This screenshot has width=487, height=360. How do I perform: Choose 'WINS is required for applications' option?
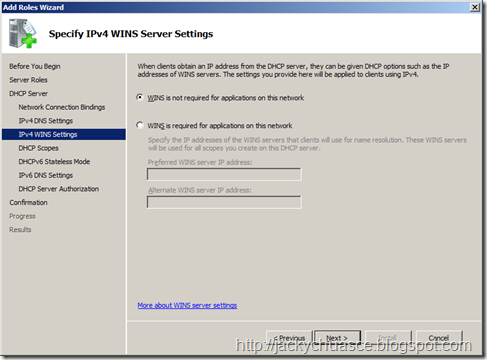pos(140,125)
